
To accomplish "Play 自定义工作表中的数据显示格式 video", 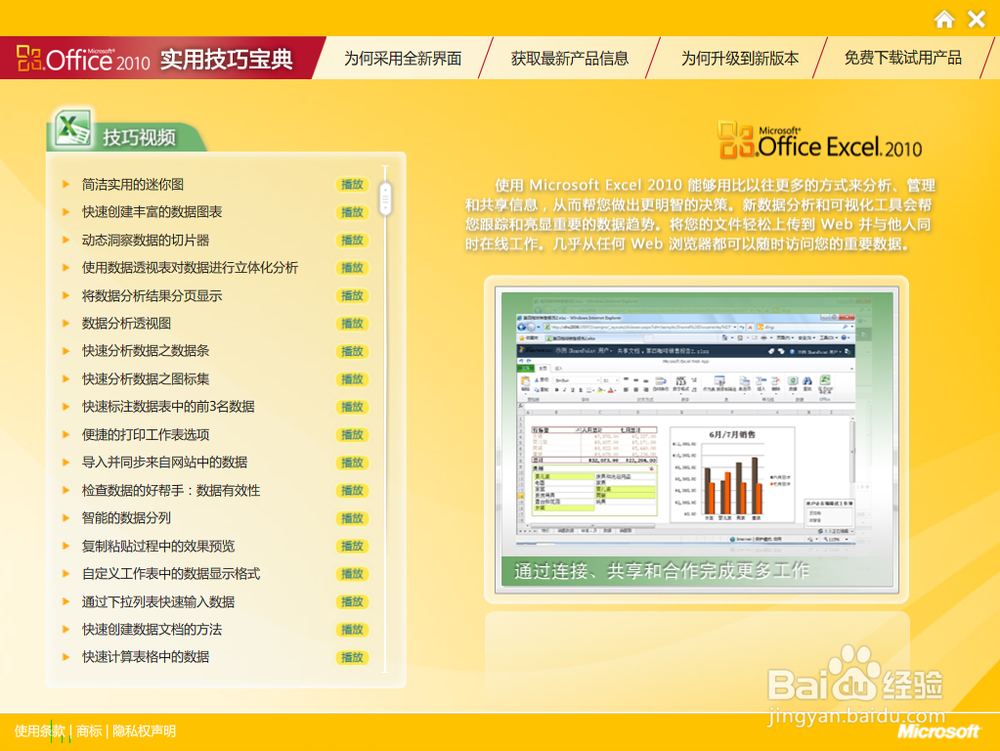I will pyautogui.click(x=352, y=574).
